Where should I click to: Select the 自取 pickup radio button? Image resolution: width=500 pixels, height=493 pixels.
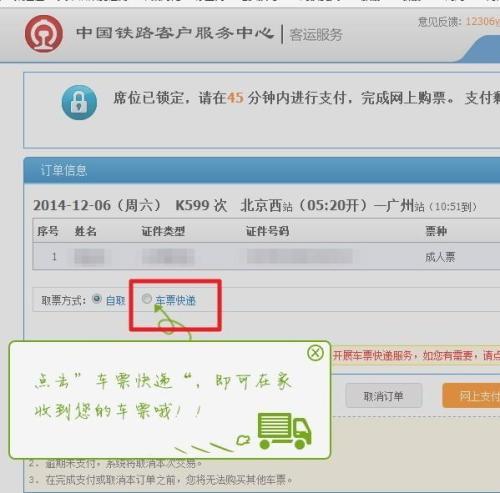coord(97,299)
